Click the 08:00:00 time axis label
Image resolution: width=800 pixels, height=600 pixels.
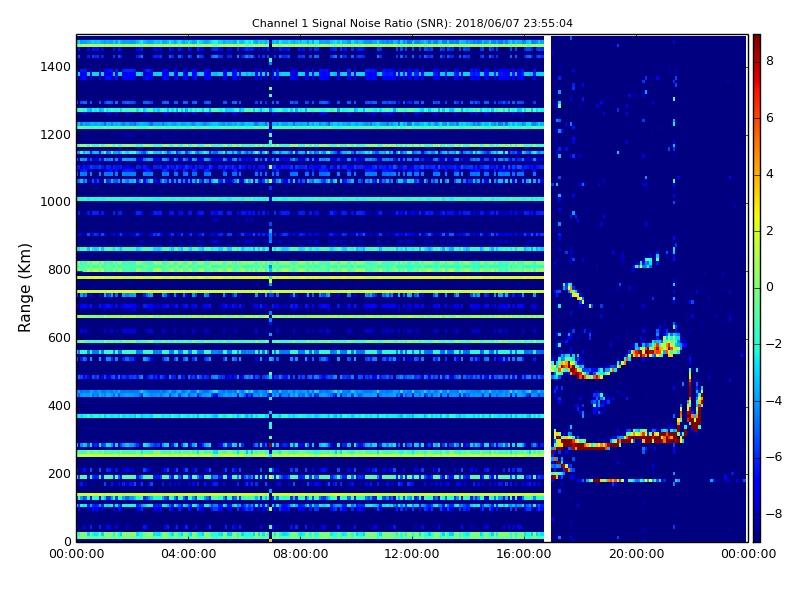pyautogui.click(x=301, y=554)
